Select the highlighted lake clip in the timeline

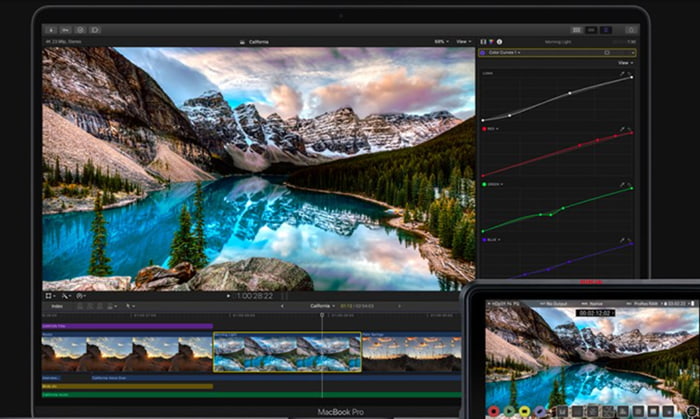286,352
